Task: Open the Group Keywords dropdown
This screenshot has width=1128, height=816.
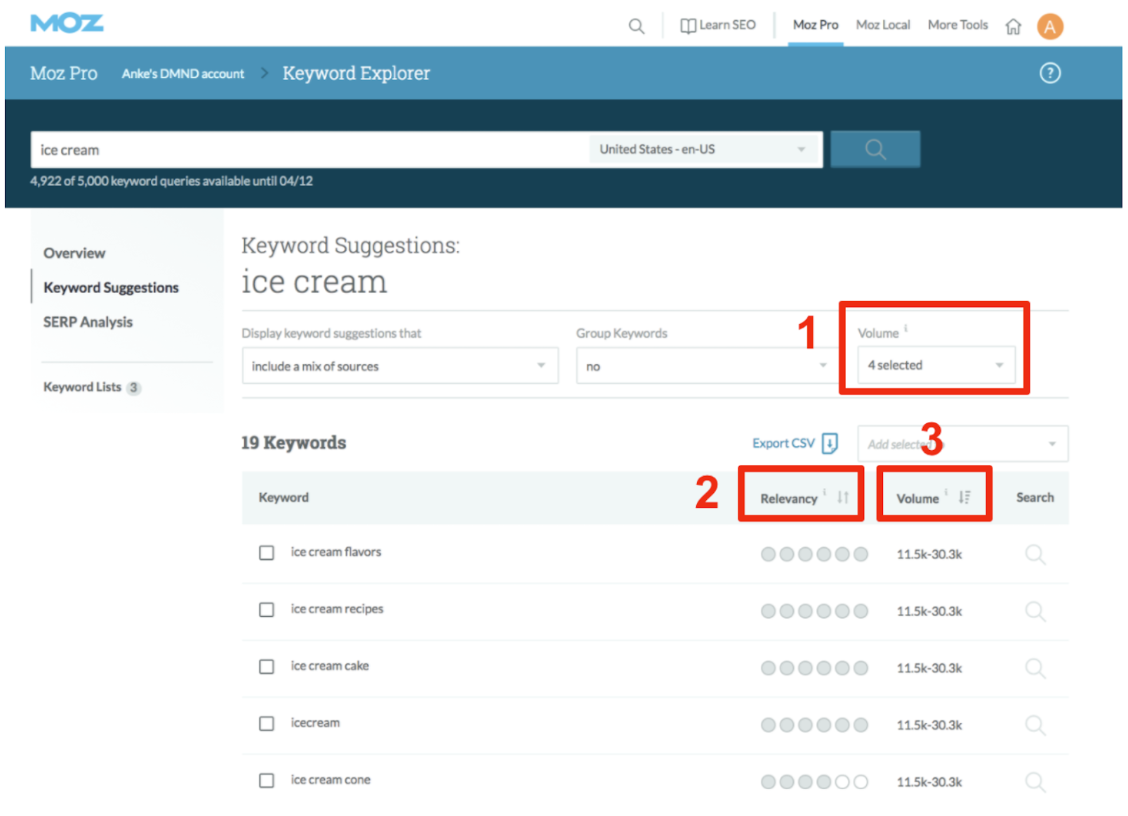Action: pyautogui.click(x=706, y=367)
